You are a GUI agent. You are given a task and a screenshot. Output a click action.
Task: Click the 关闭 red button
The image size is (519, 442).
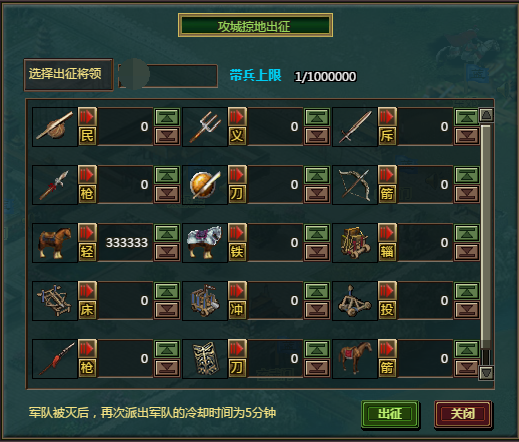(x=463, y=414)
